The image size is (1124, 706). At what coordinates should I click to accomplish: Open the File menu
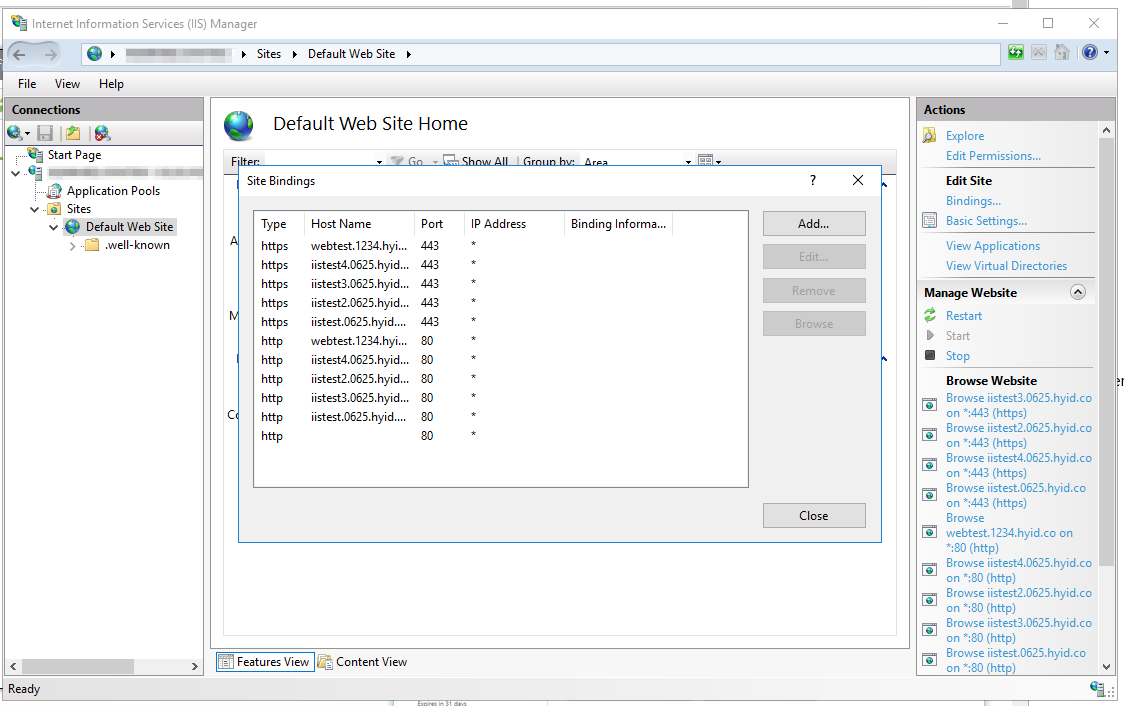tap(27, 84)
